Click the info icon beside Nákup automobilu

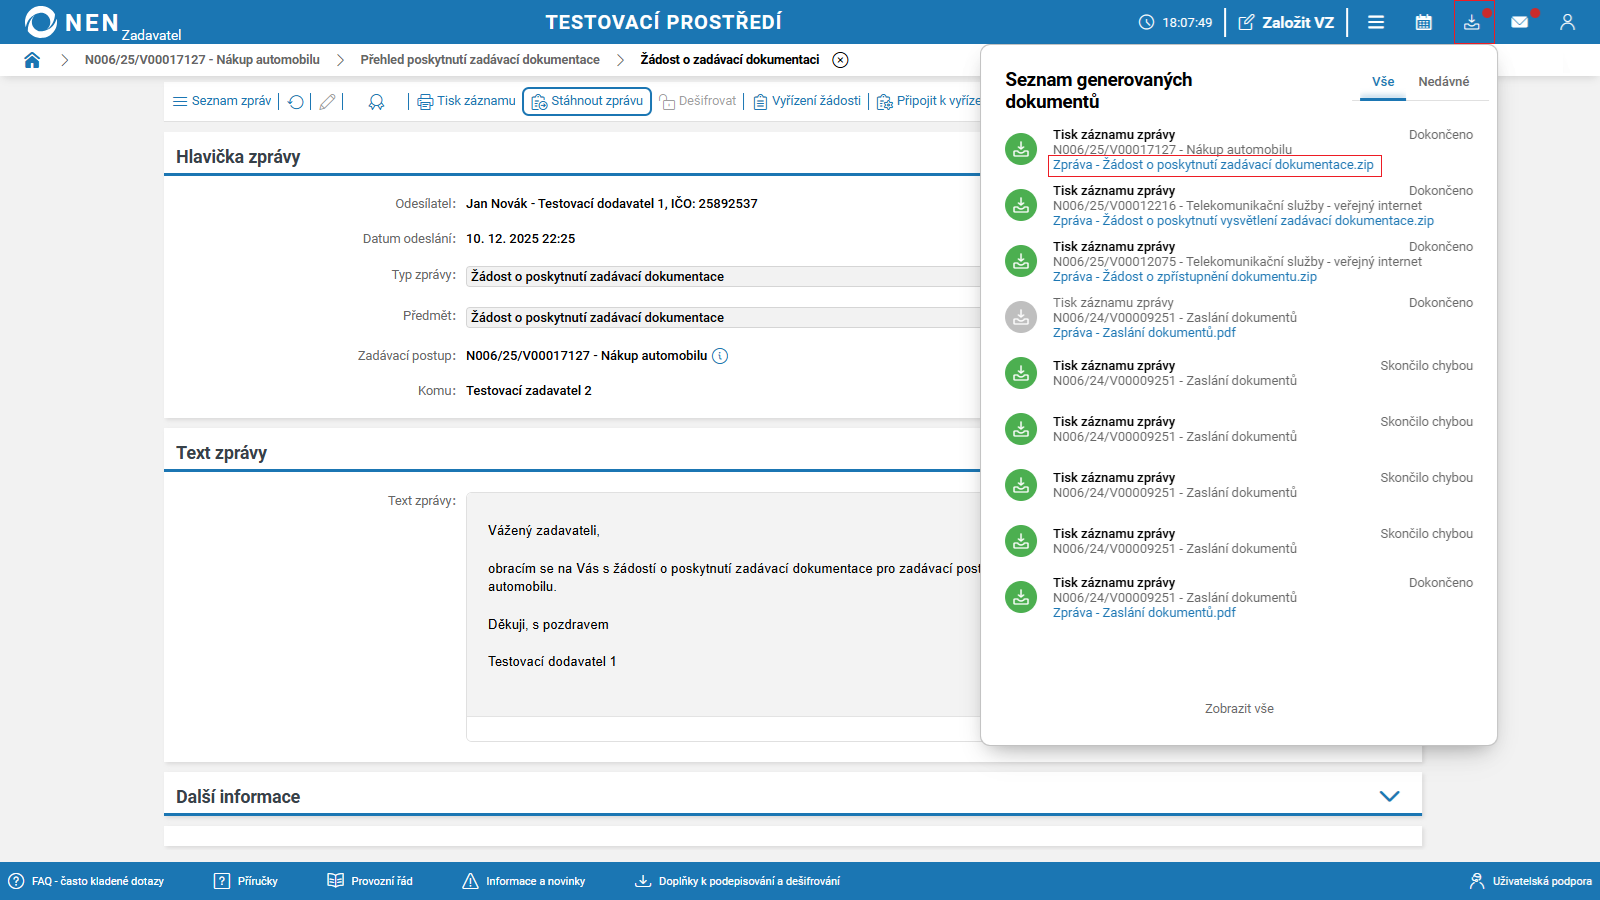pos(720,356)
